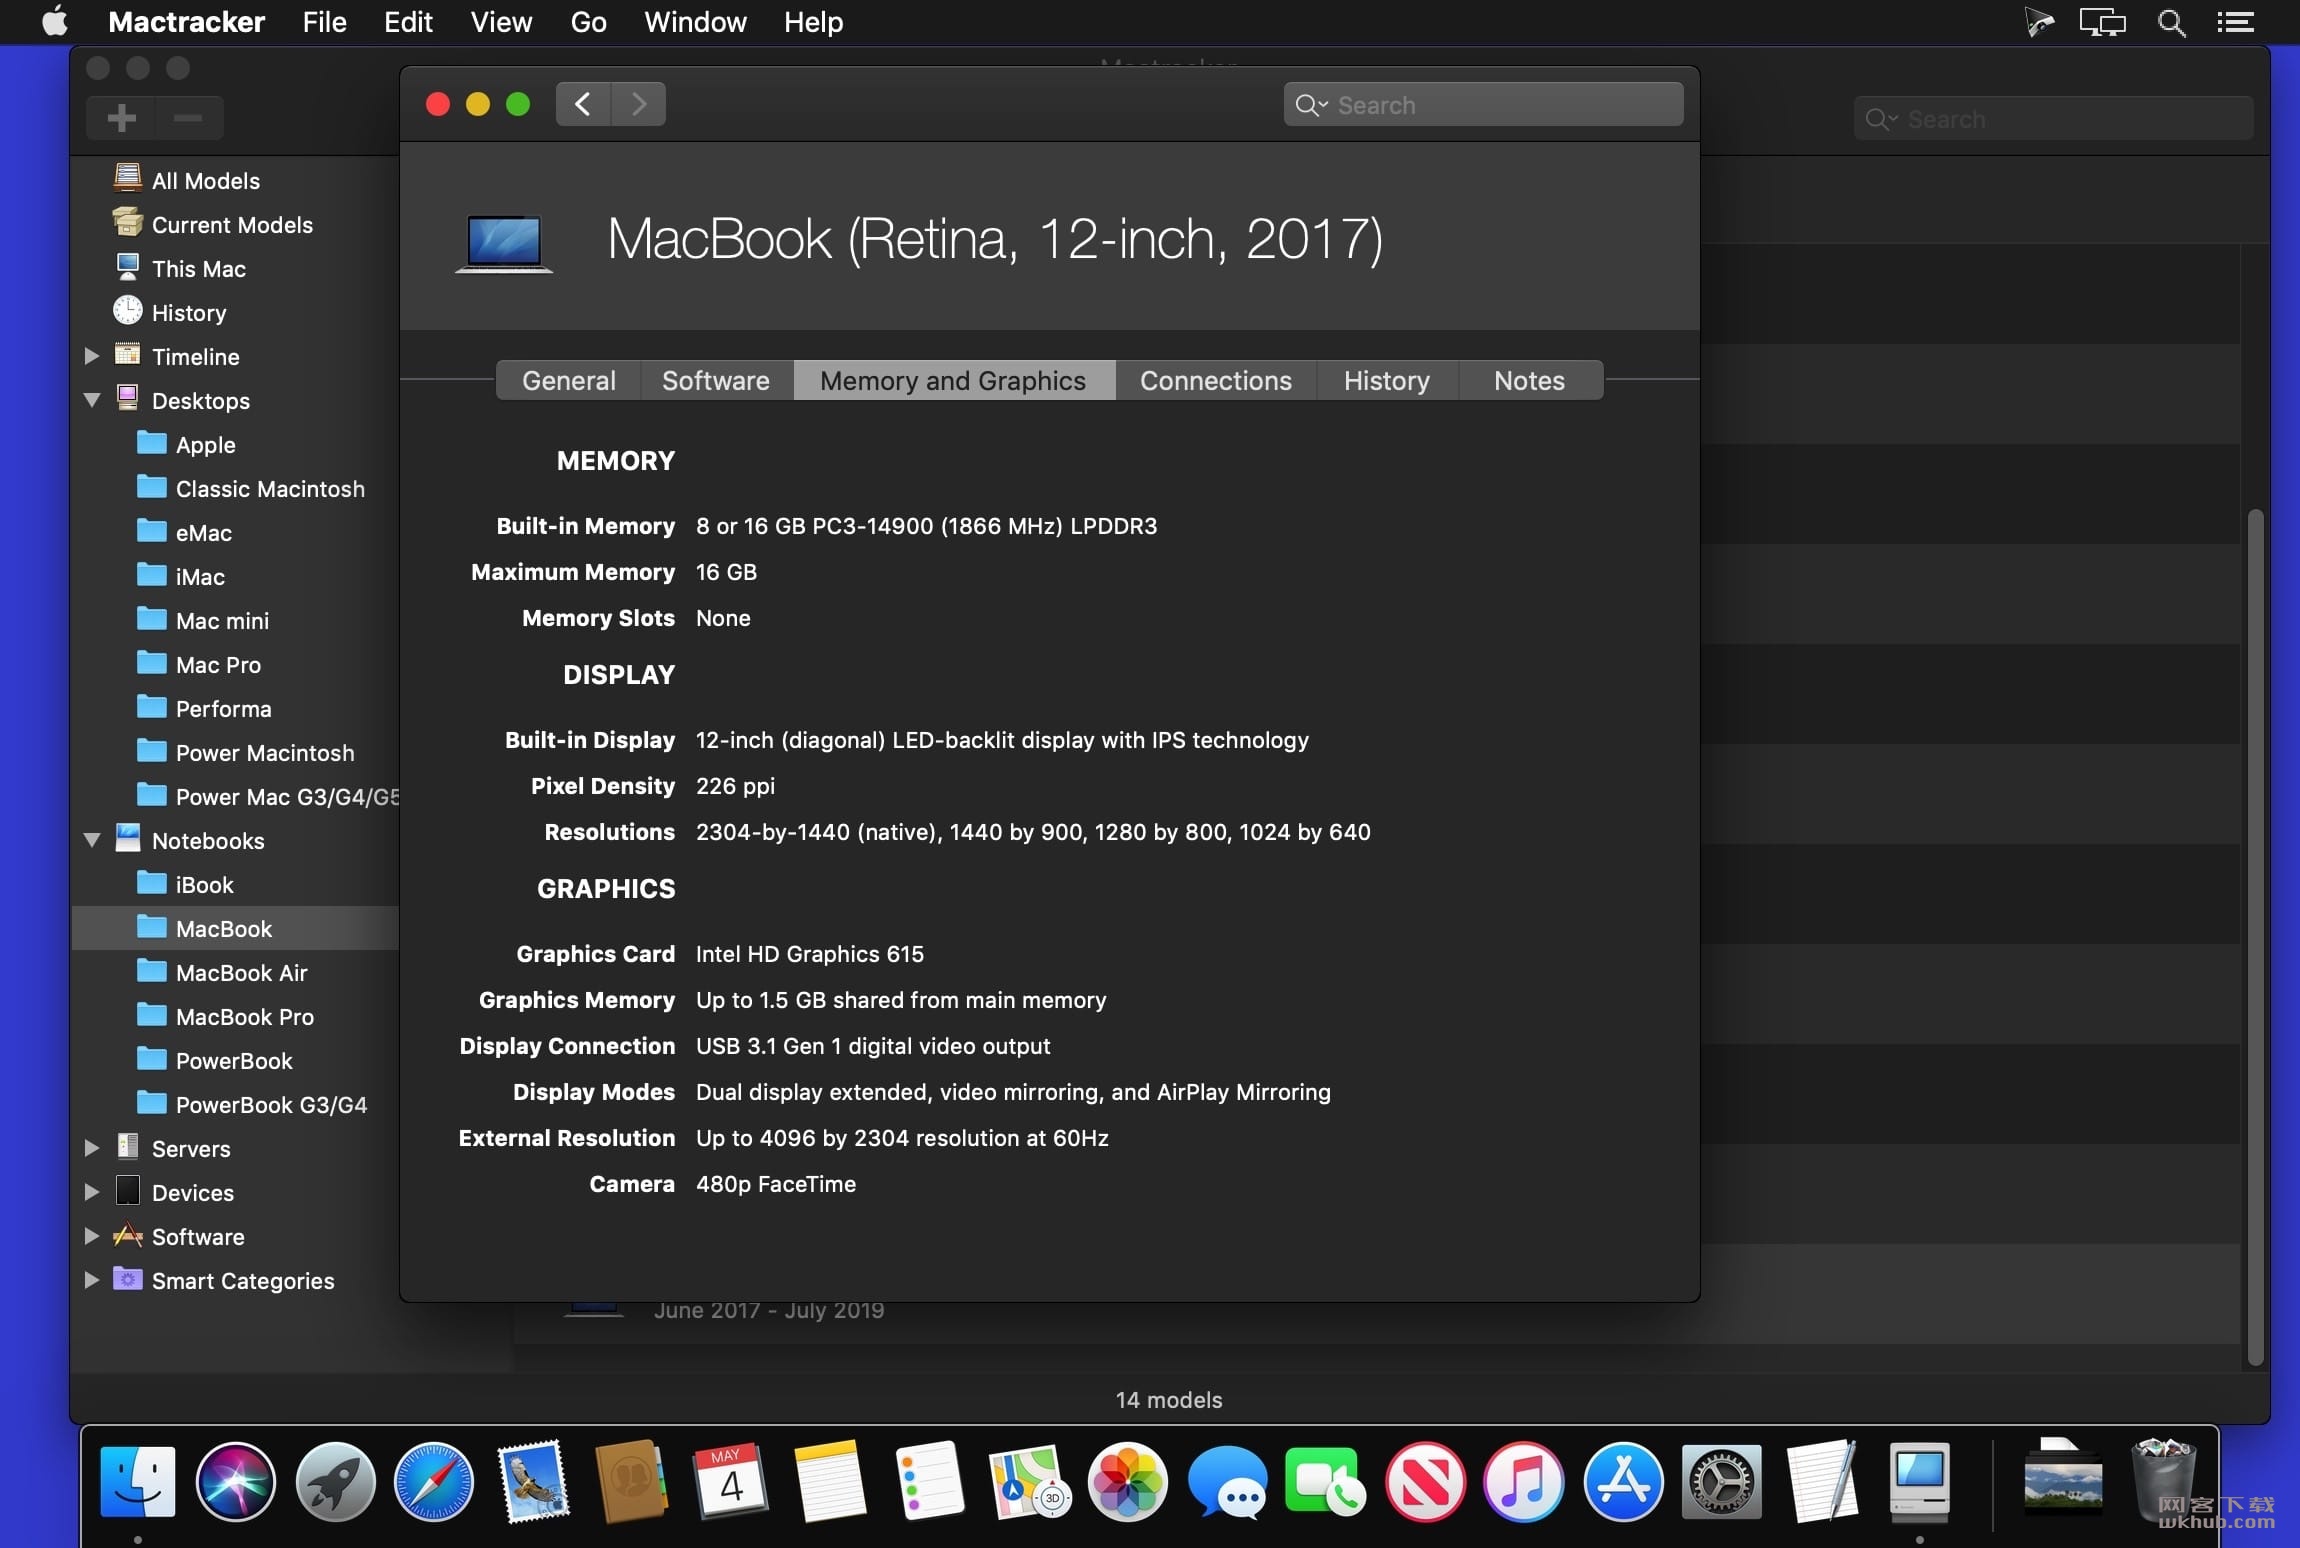
Task: Select the Mac mini folder
Action: coord(222,620)
